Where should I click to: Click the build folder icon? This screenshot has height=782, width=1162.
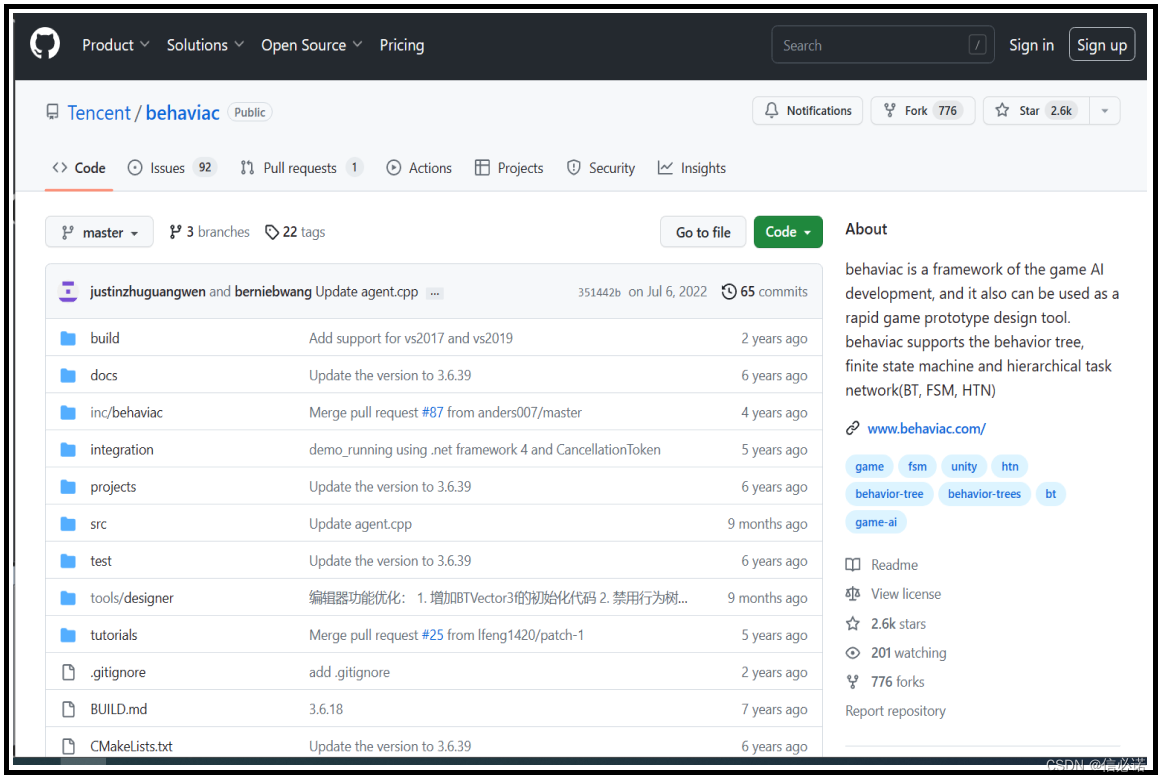[x=68, y=338]
